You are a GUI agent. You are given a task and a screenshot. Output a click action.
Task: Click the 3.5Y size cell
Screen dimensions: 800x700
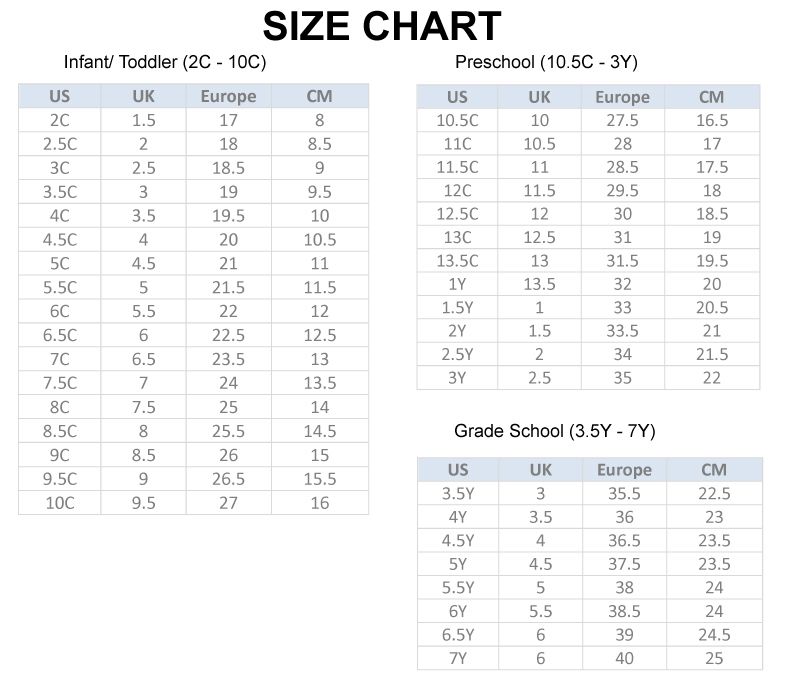point(458,493)
